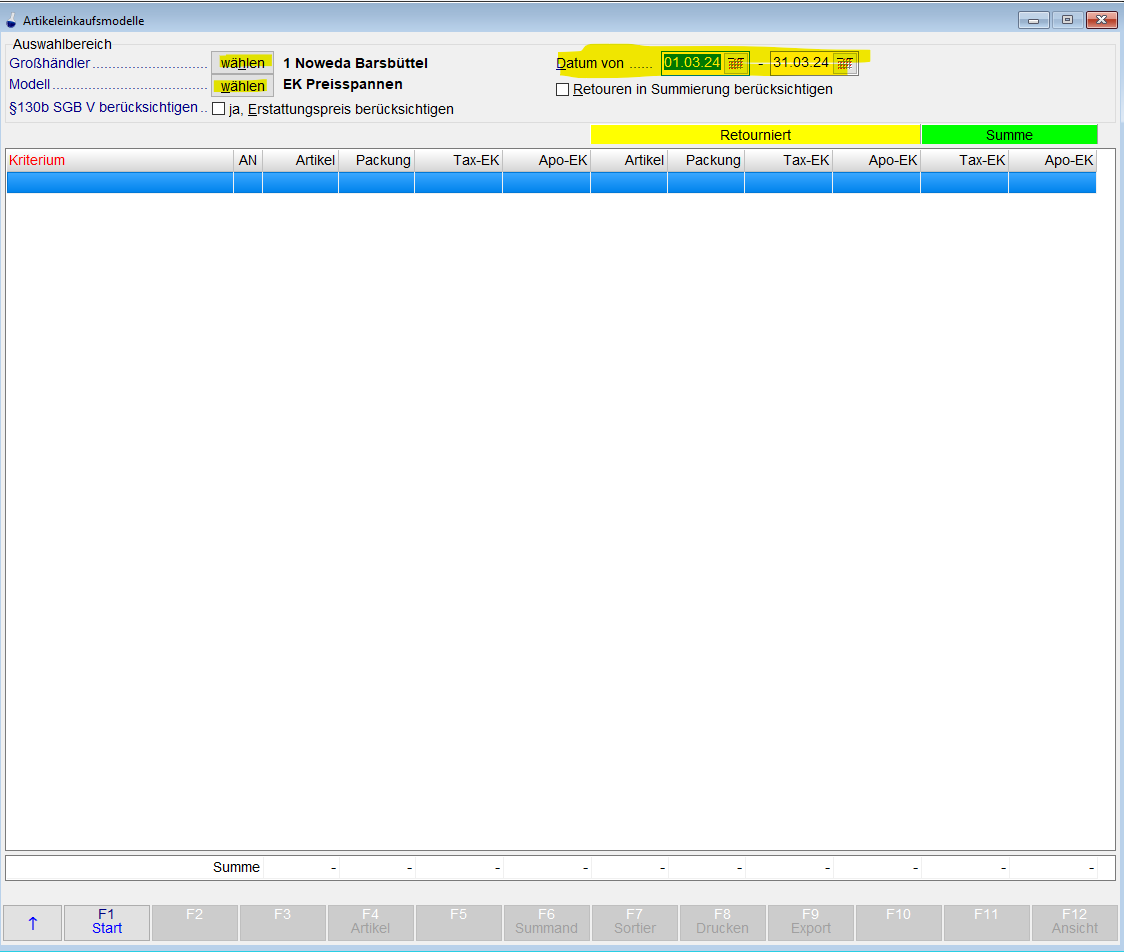Viewport: 1124px width, 952px height.
Task: Click the F8 Drucken button
Action: click(723, 923)
